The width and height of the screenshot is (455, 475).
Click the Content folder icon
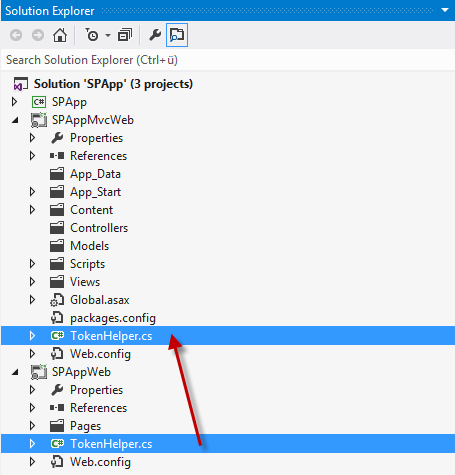tap(57, 210)
